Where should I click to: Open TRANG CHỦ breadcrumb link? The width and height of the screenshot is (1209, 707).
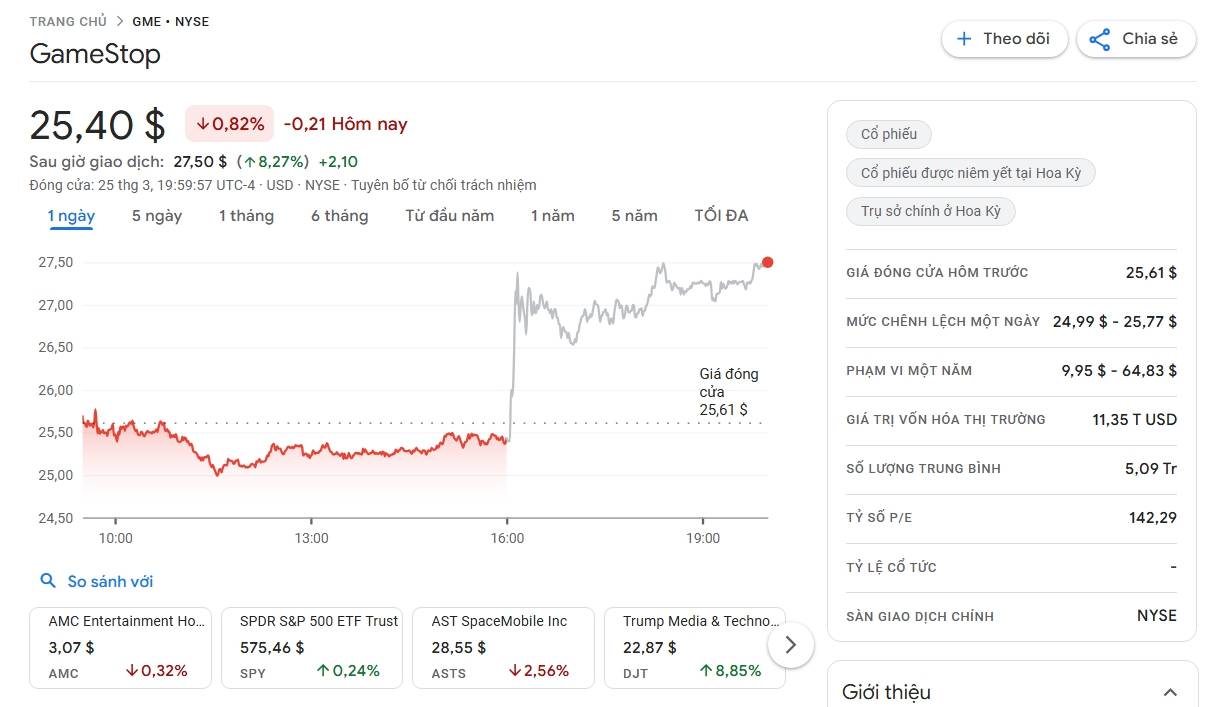click(68, 21)
